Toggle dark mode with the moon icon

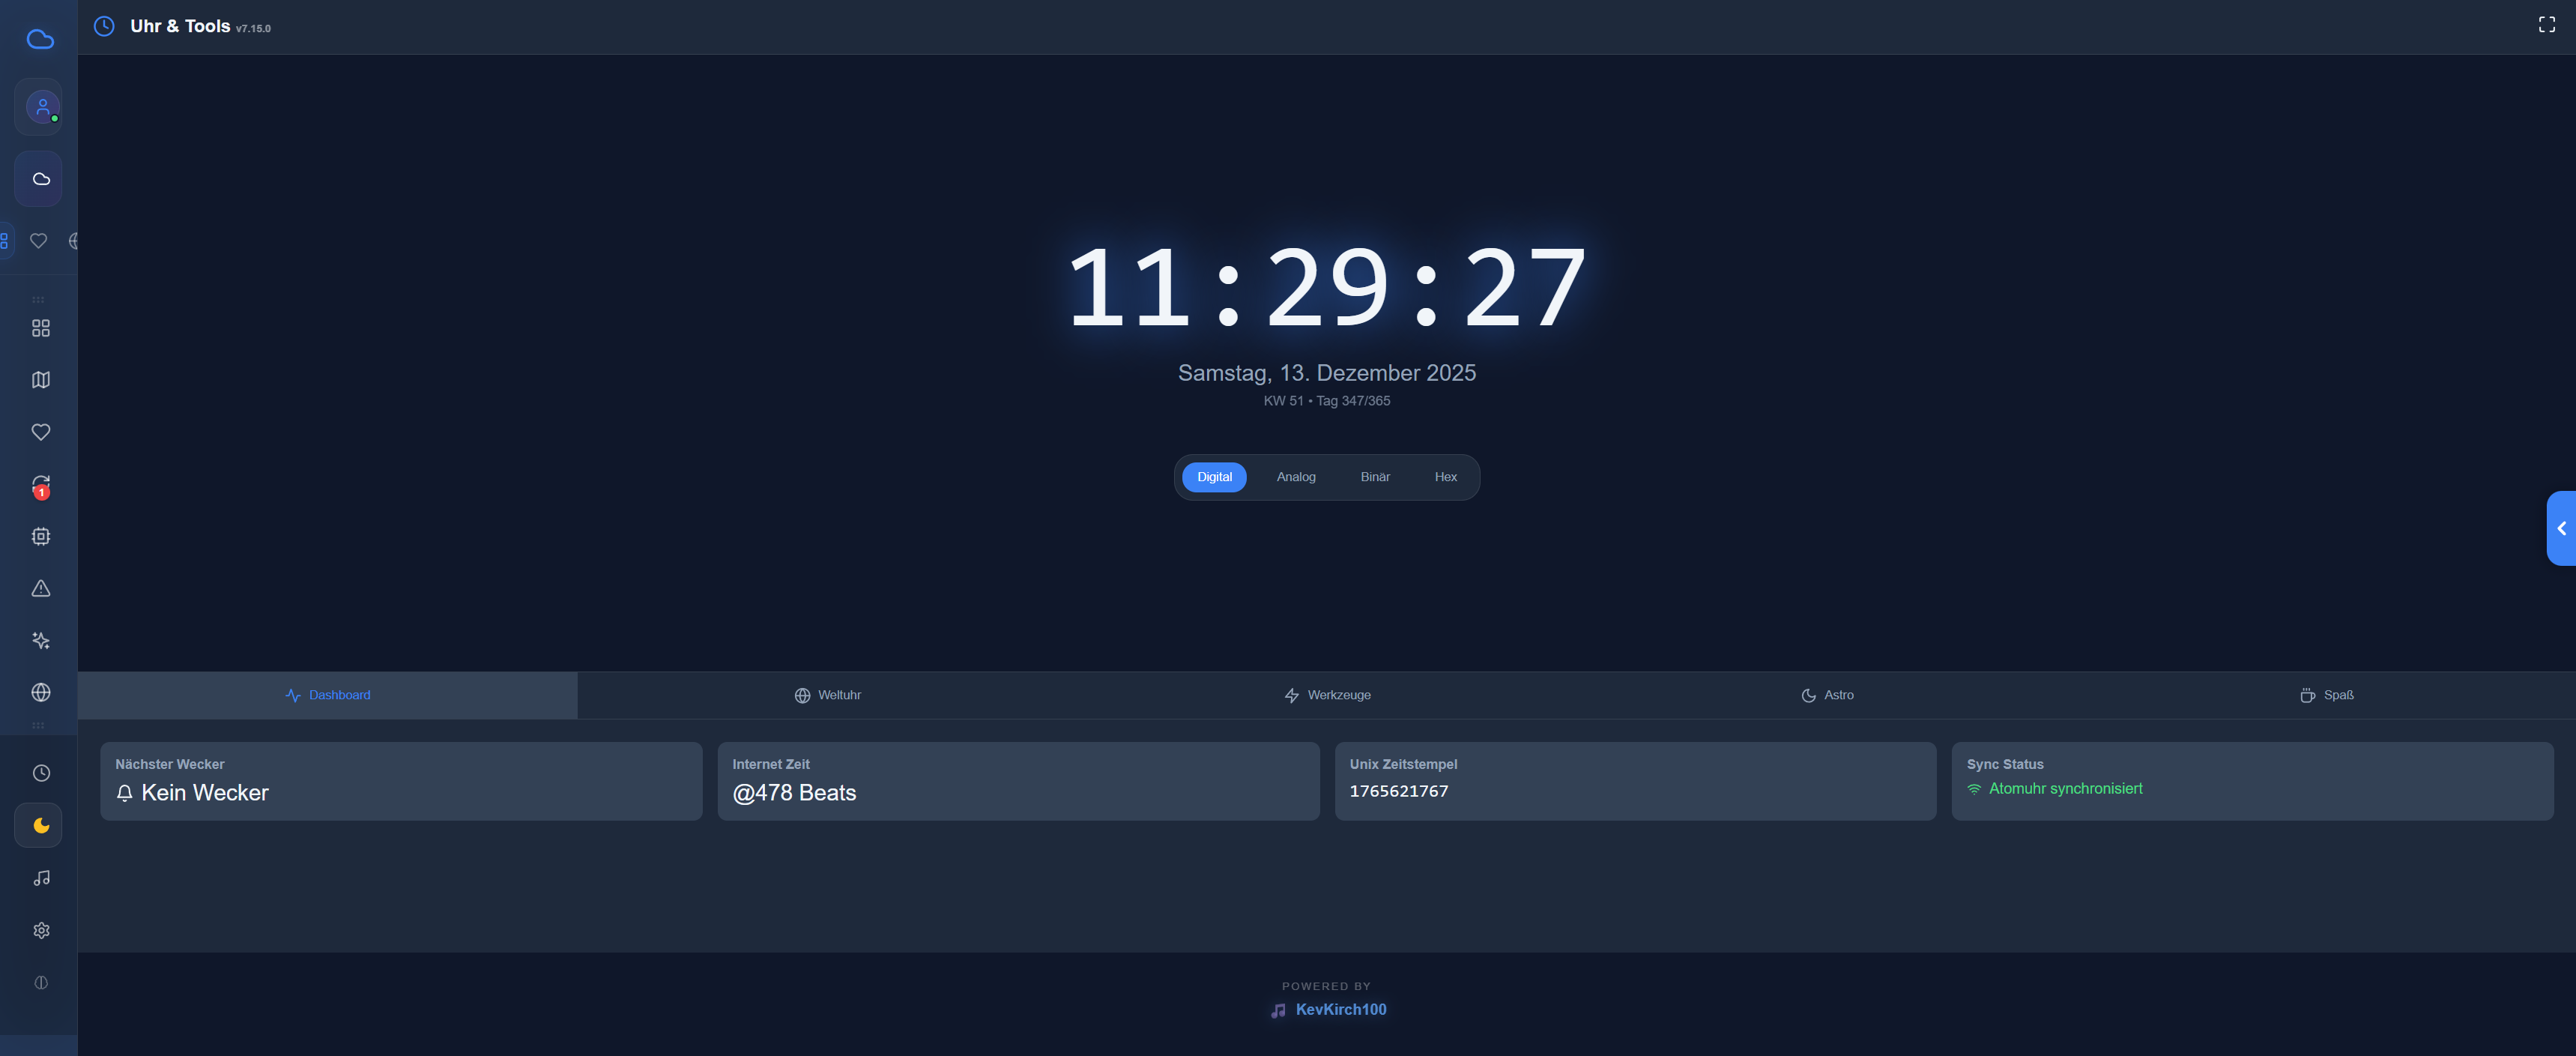coord(40,826)
